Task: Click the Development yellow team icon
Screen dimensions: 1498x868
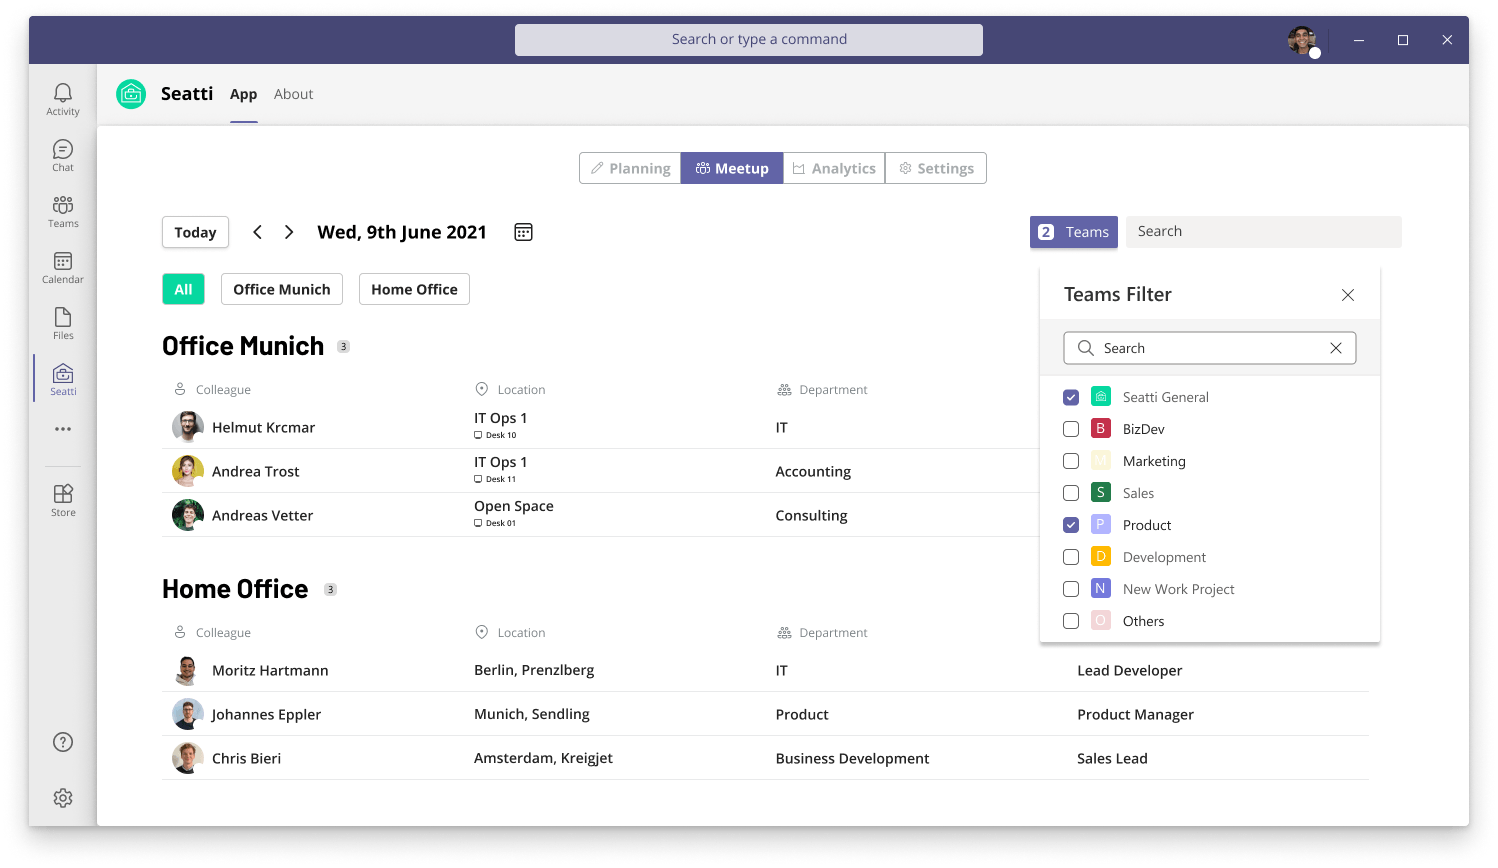Action: pyautogui.click(x=1101, y=556)
